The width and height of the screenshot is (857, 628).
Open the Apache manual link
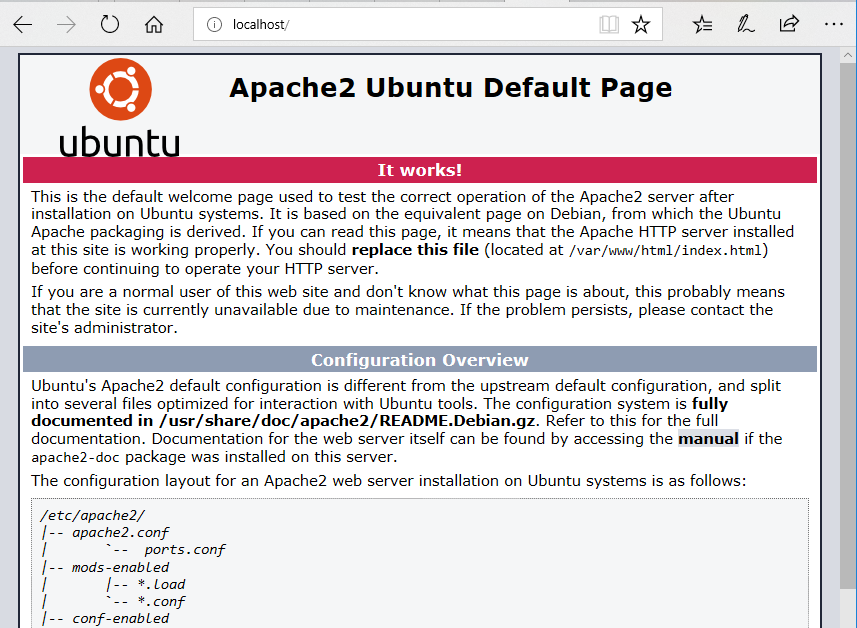[708, 438]
